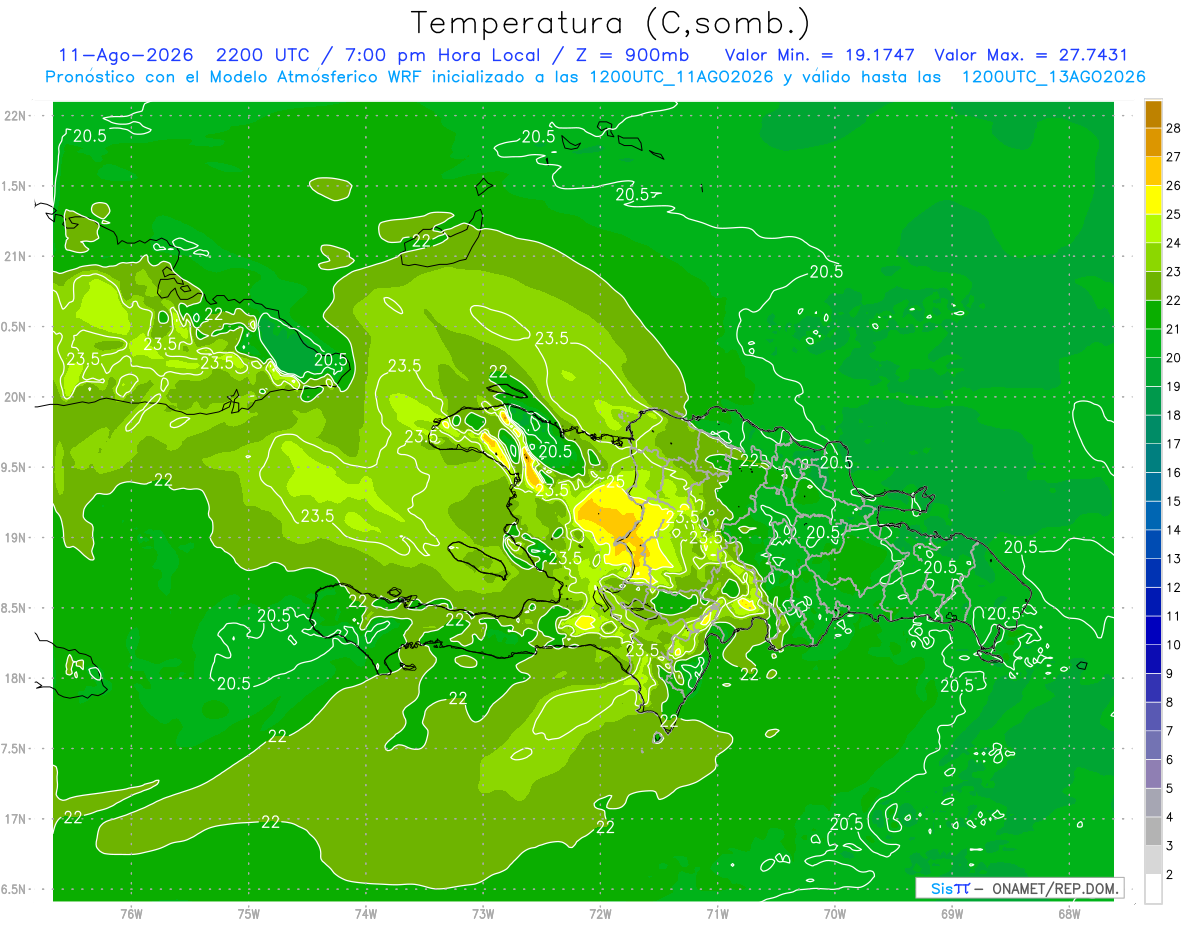Click the '74W' longitude axis label
Image resolution: width=1200 pixels, height=927 pixels.
(x=366, y=914)
